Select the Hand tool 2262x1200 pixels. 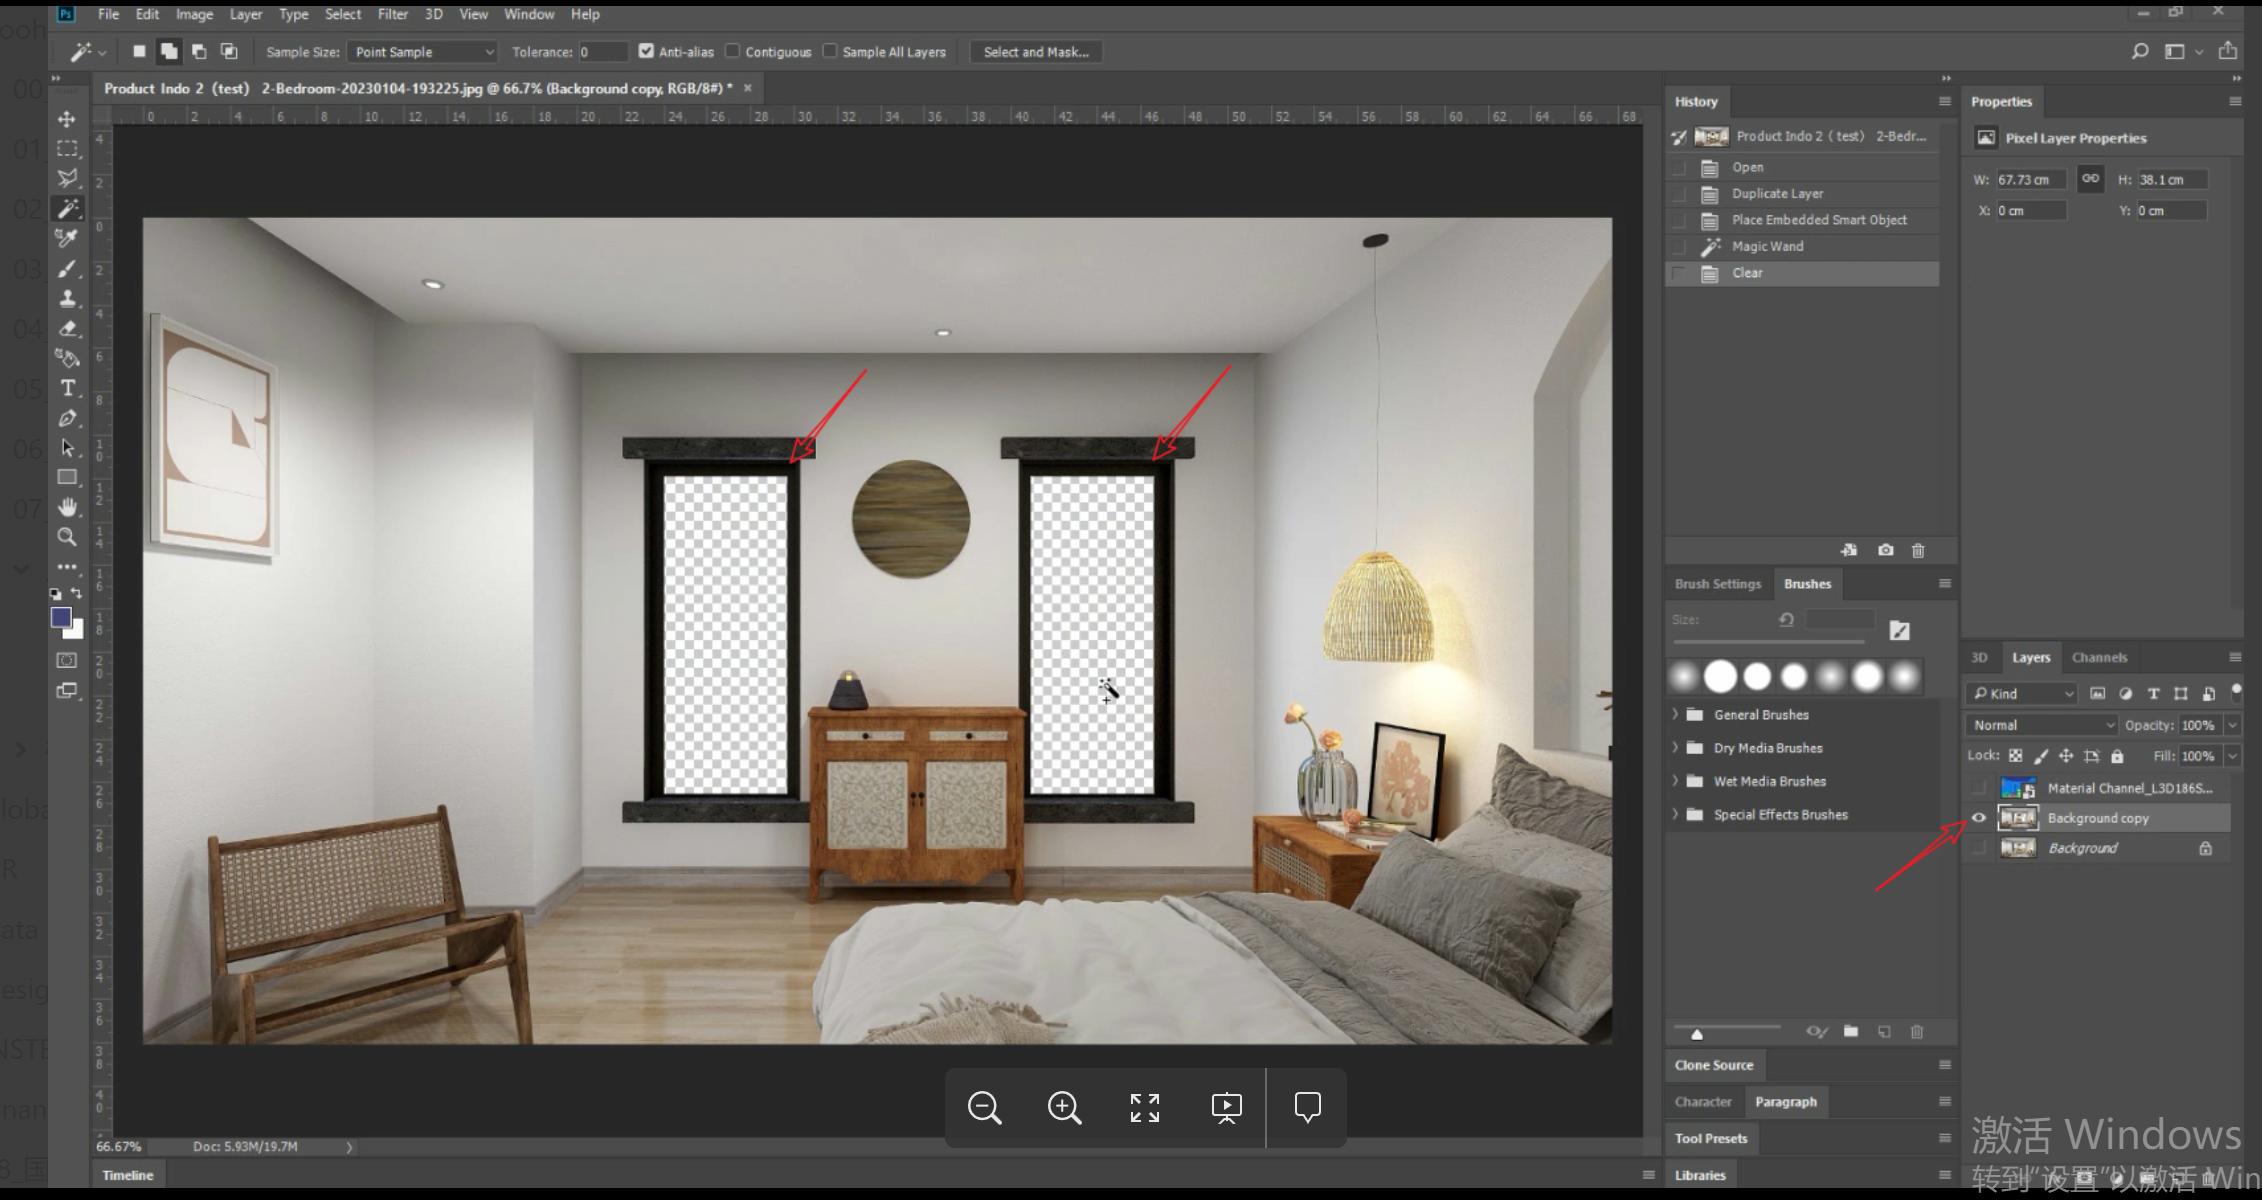(x=67, y=507)
